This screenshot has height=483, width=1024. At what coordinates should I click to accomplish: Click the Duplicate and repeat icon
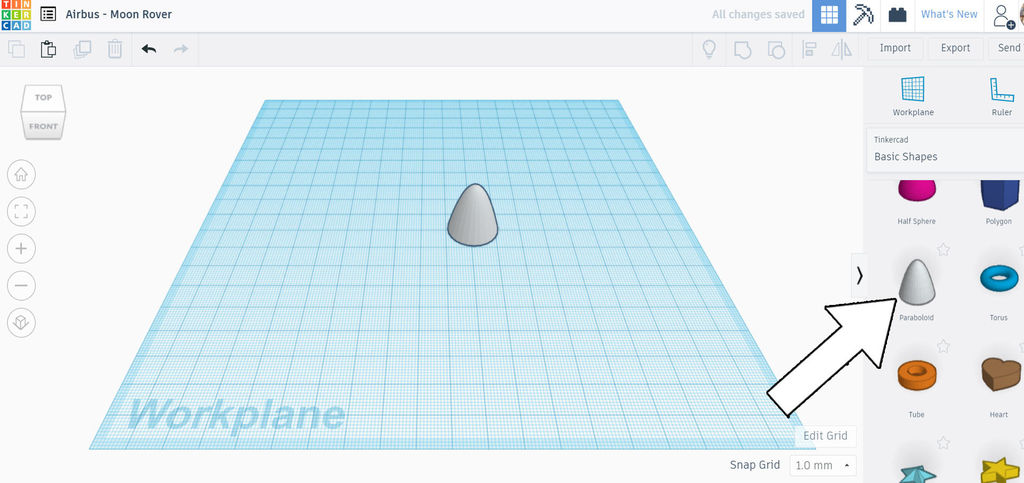82,49
